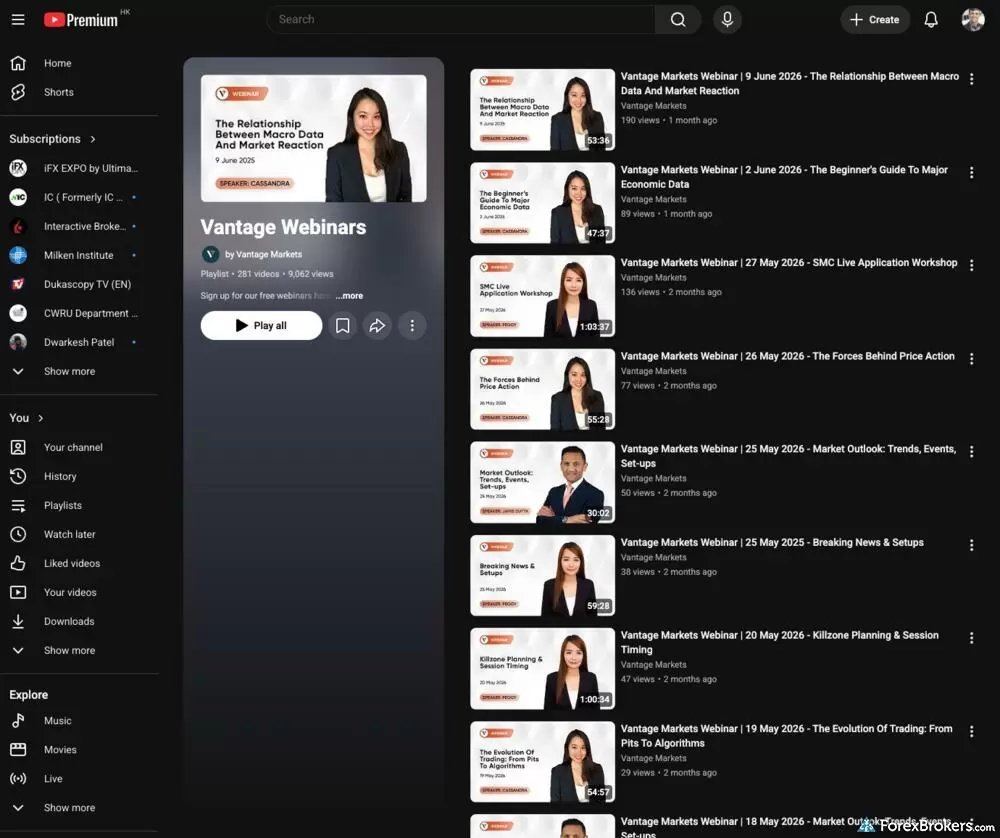1000x838 pixels.
Task: Open Playlists in sidebar
Action: 79,506
